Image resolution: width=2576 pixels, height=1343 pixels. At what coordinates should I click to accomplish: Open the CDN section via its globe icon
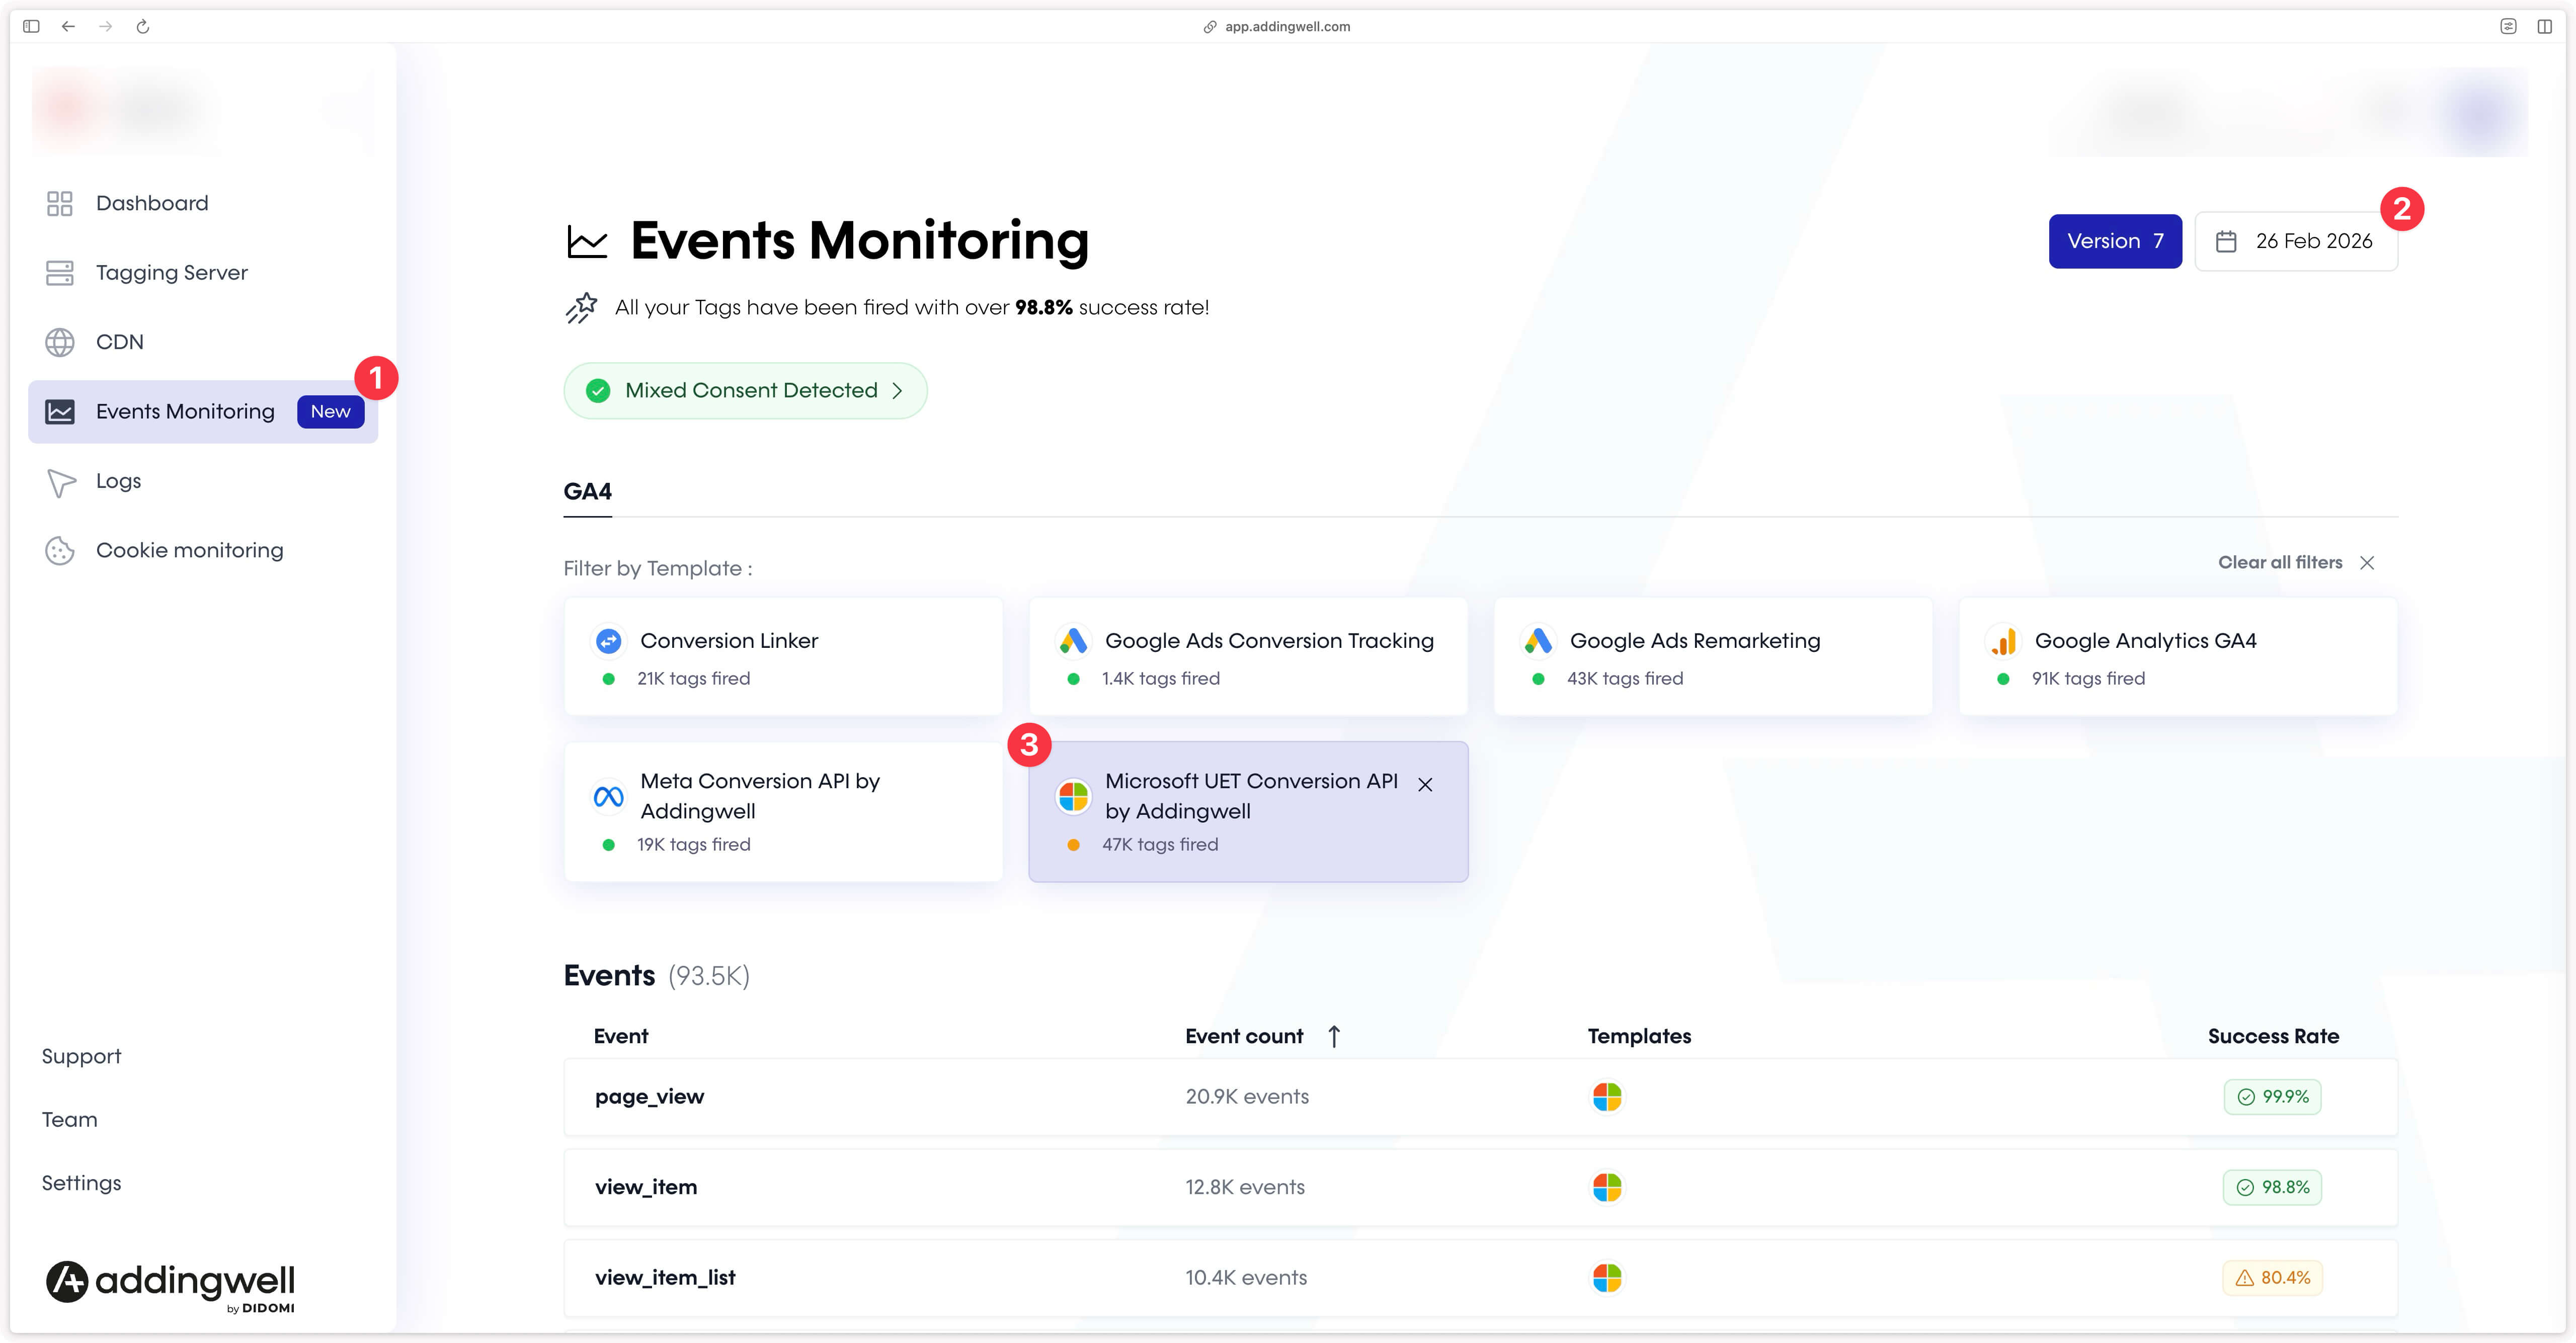(x=59, y=341)
